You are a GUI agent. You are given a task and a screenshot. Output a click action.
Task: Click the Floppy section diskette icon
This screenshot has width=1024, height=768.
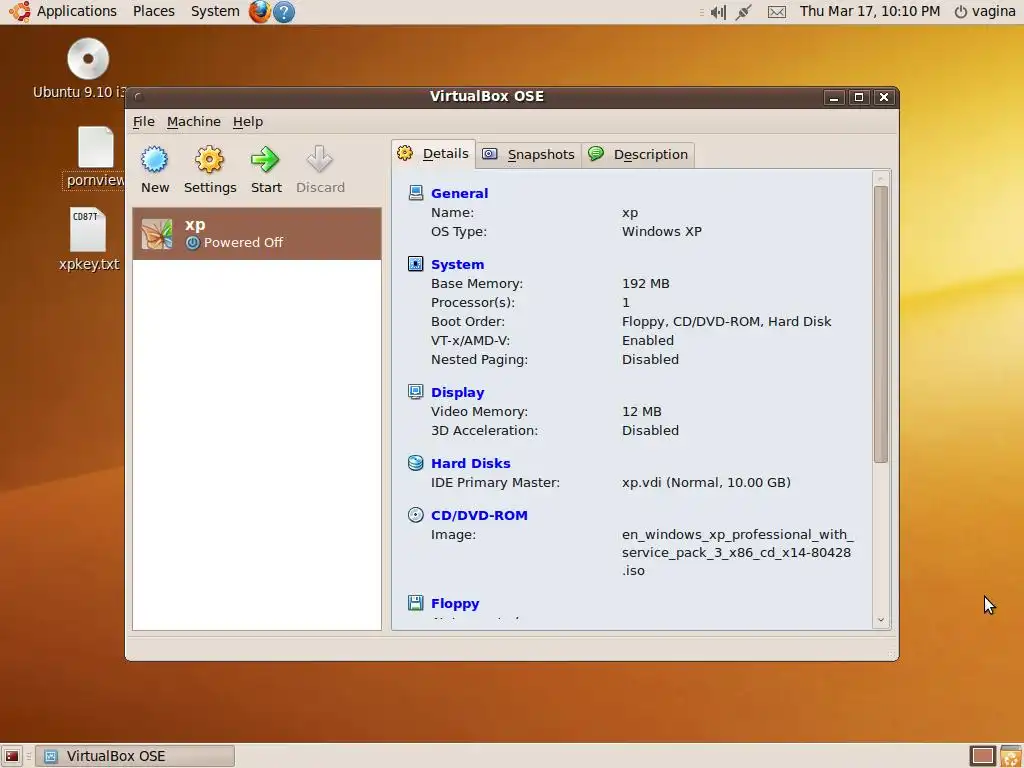click(415, 603)
